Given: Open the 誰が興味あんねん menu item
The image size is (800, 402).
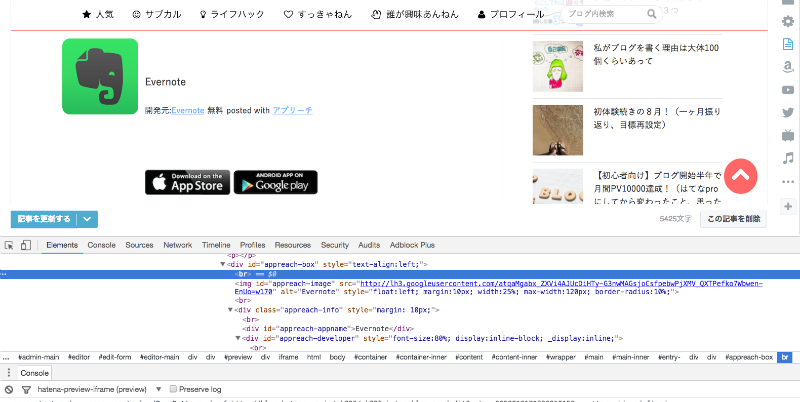Looking at the screenshot, I should click(415, 14).
